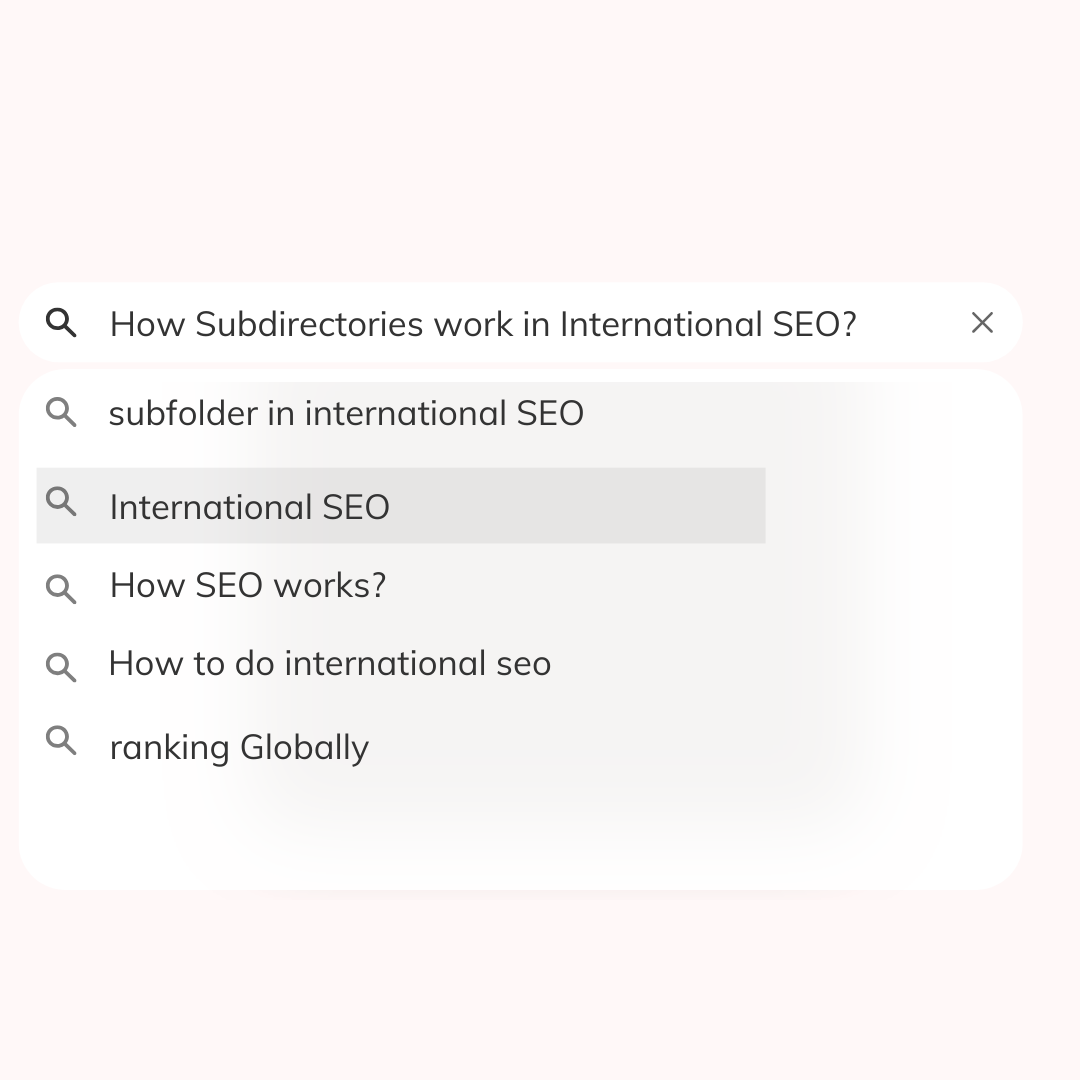The height and width of the screenshot is (1080, 1080).
Task: Click the X icon to clear the query
Action: coord(982,323)
